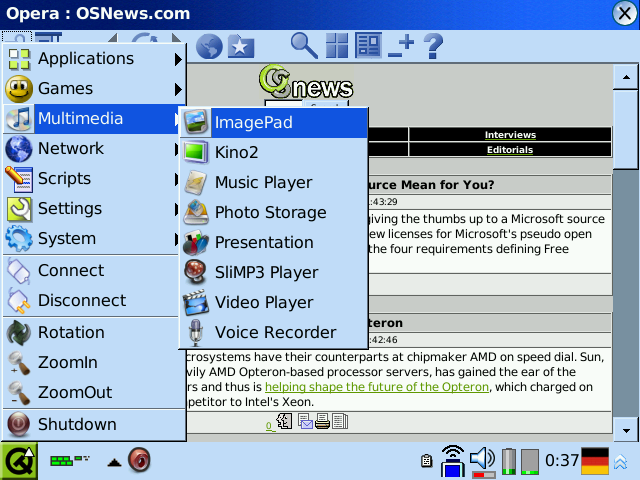Expand the Games submenu arrow
Viewport: 640px width, 480px height.
coord(178,89)
